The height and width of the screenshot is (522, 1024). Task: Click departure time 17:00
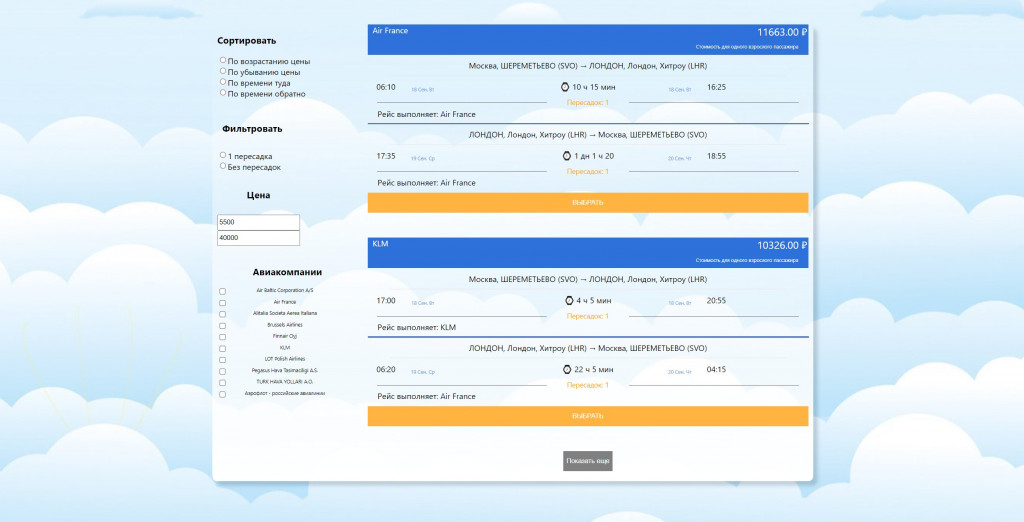point(386,301)
